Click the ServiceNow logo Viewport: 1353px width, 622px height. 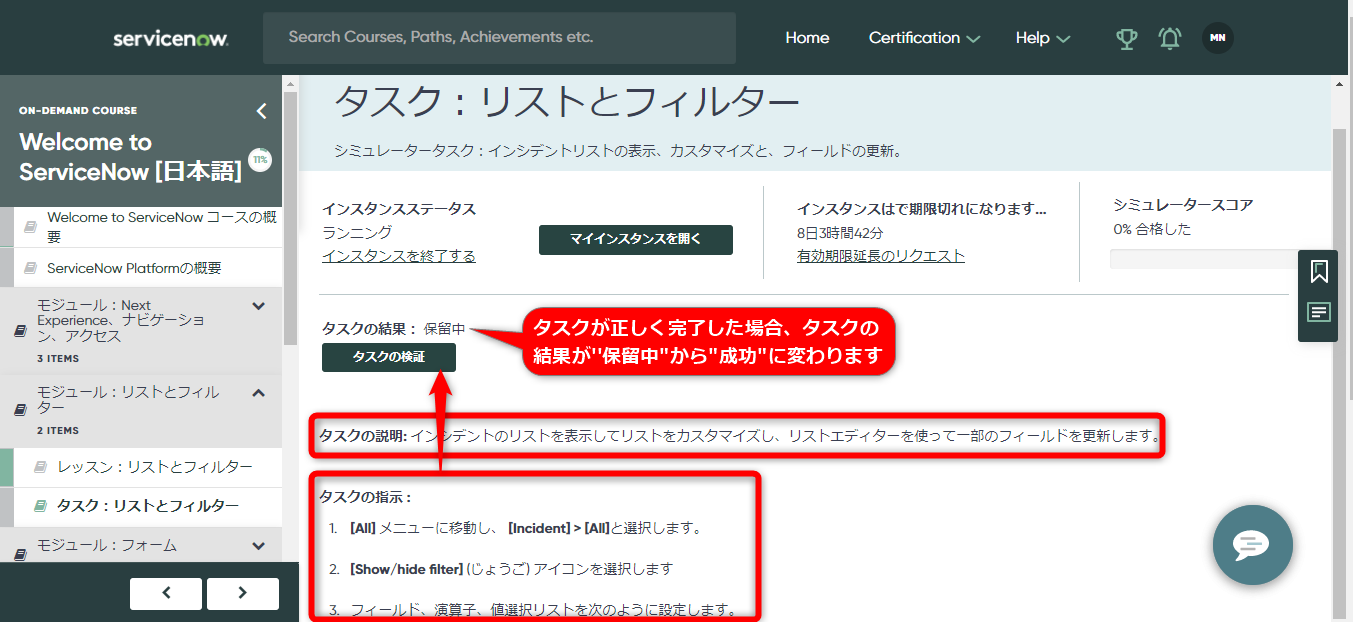(170, 37)
